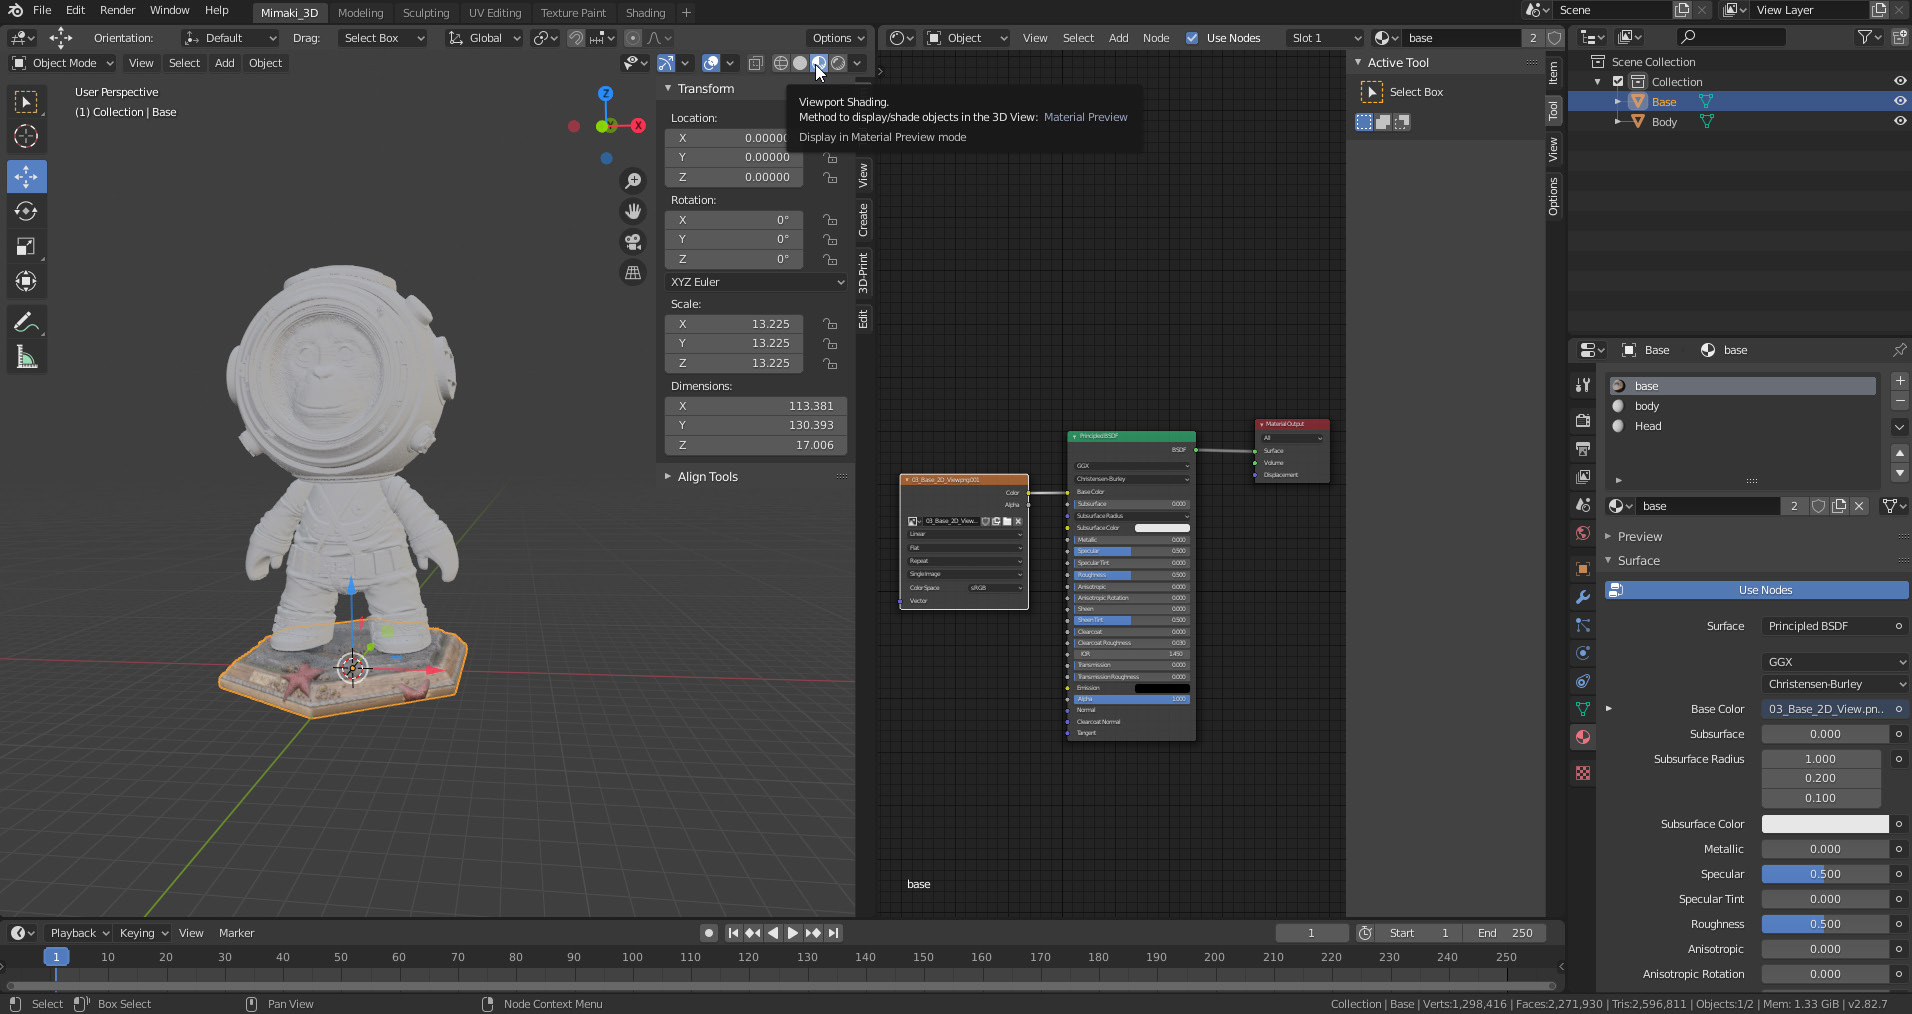Open the Object Mode dropdown

click(x=63, y=63)
